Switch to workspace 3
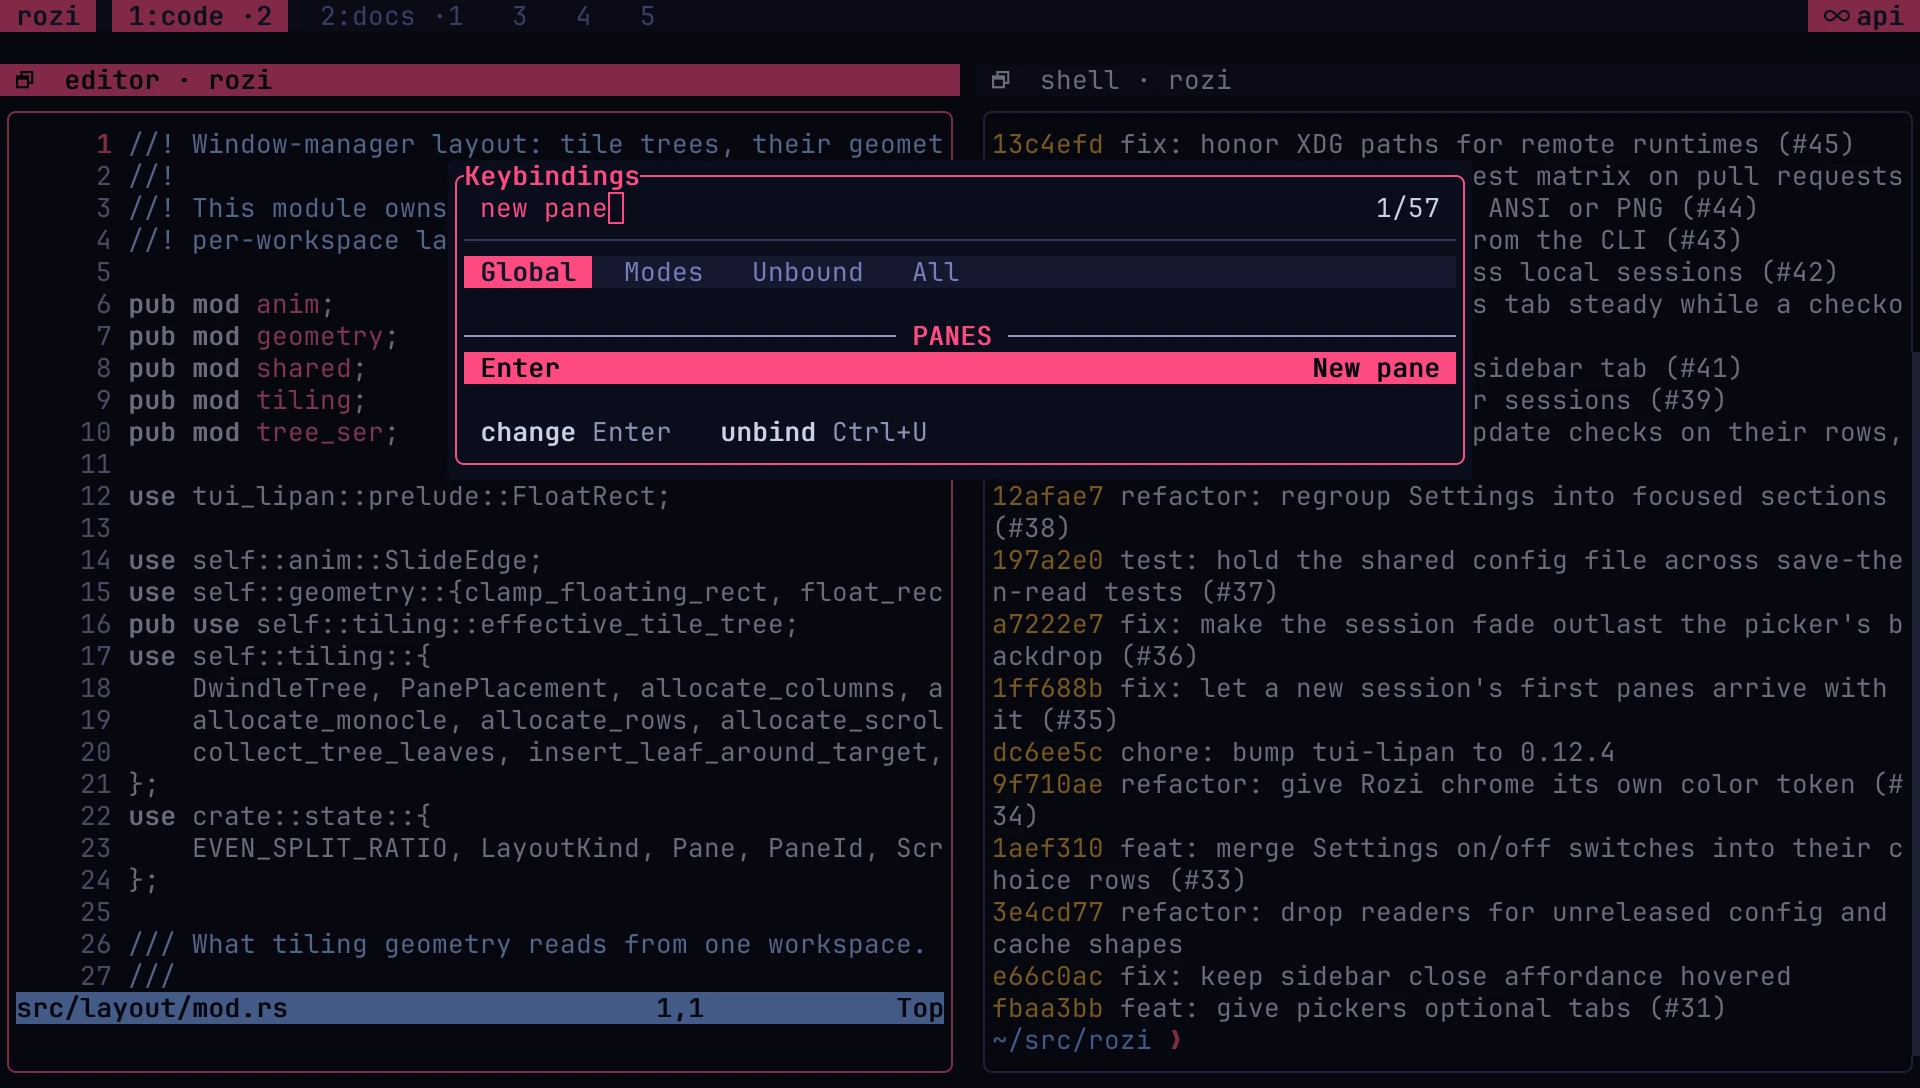The height and width of the screenshot is (1088, 1920). 519,16
